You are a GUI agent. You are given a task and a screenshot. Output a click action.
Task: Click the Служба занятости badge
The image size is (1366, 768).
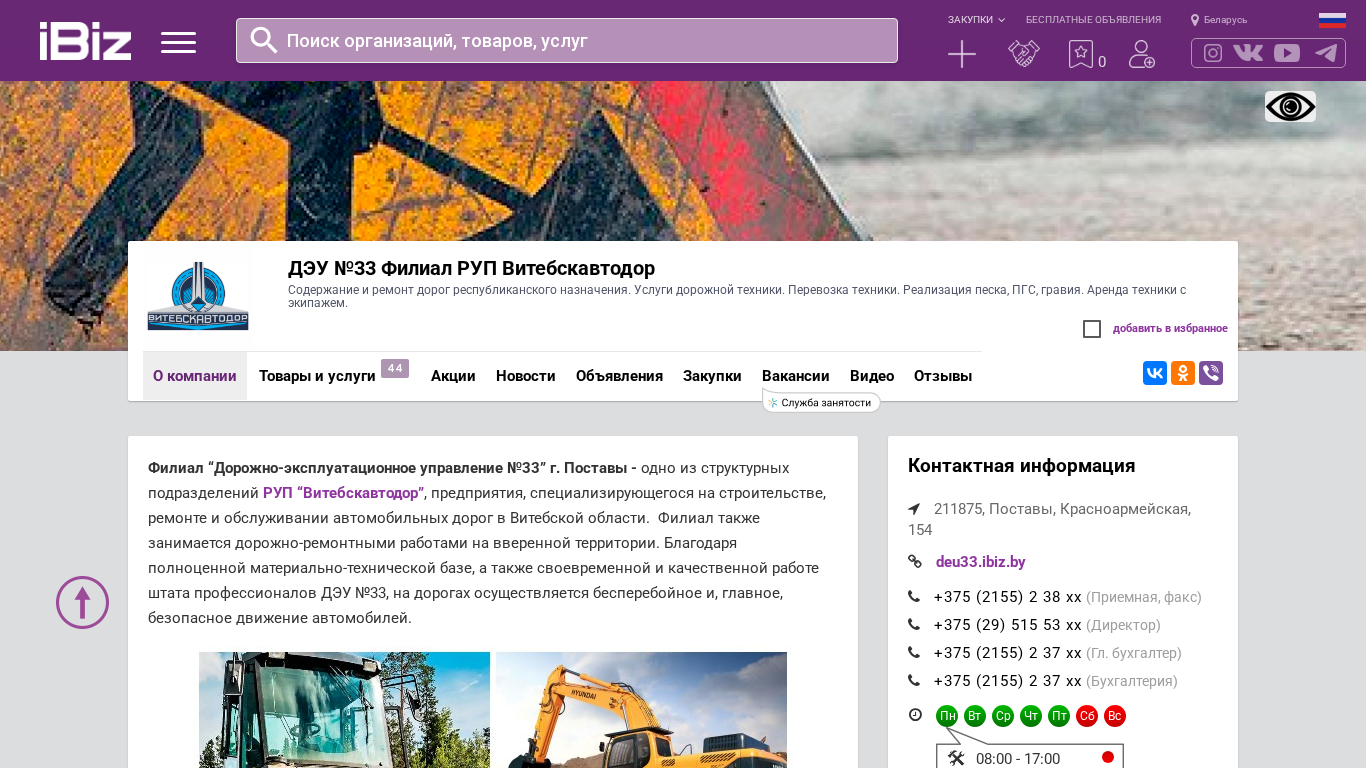[821, 402]
